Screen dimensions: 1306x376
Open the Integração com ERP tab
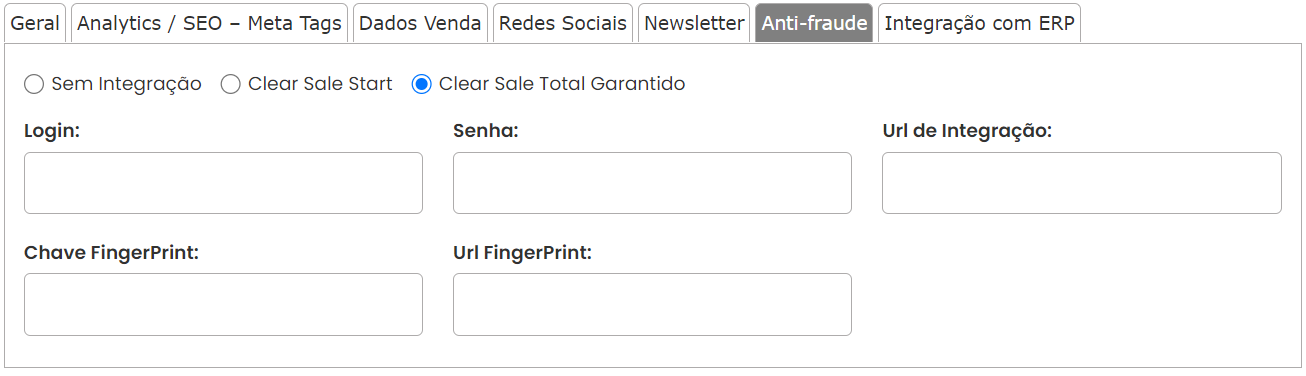pos(980,23)
